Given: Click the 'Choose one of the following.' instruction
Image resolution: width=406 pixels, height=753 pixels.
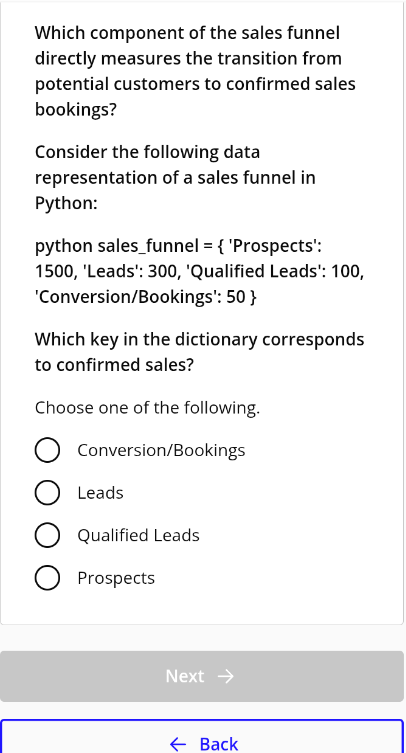Looking at the screenshot, I should (x=147, y=408).
